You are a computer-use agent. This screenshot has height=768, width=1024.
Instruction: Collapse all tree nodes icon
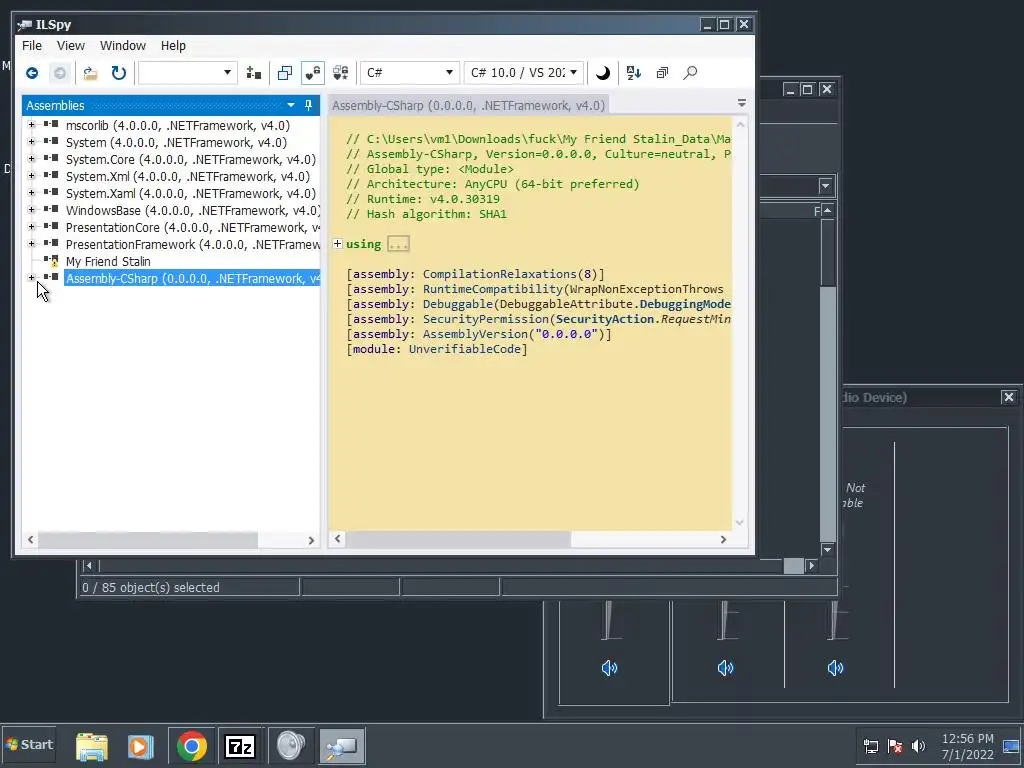(x=662, y=73)
